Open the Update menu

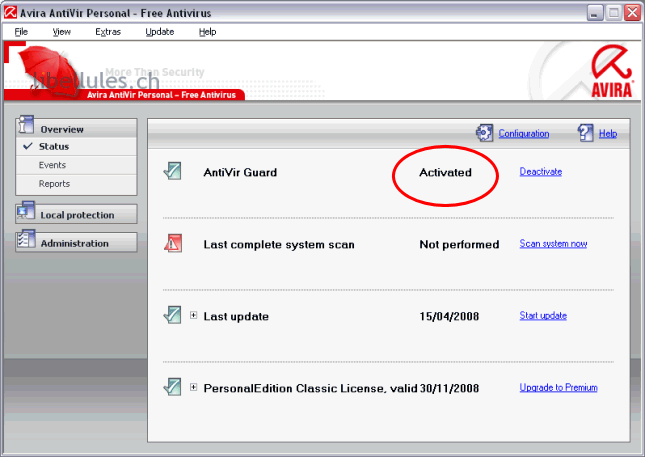click(160, 32)
